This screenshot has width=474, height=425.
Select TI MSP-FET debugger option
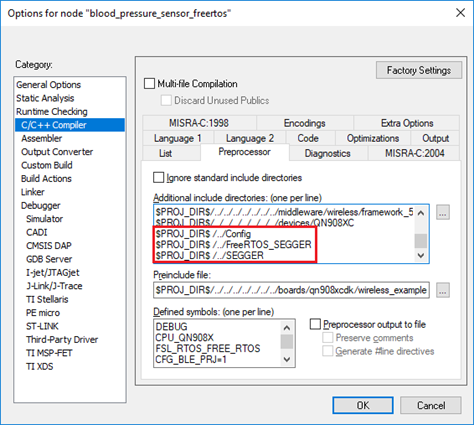tap(49, 353)
